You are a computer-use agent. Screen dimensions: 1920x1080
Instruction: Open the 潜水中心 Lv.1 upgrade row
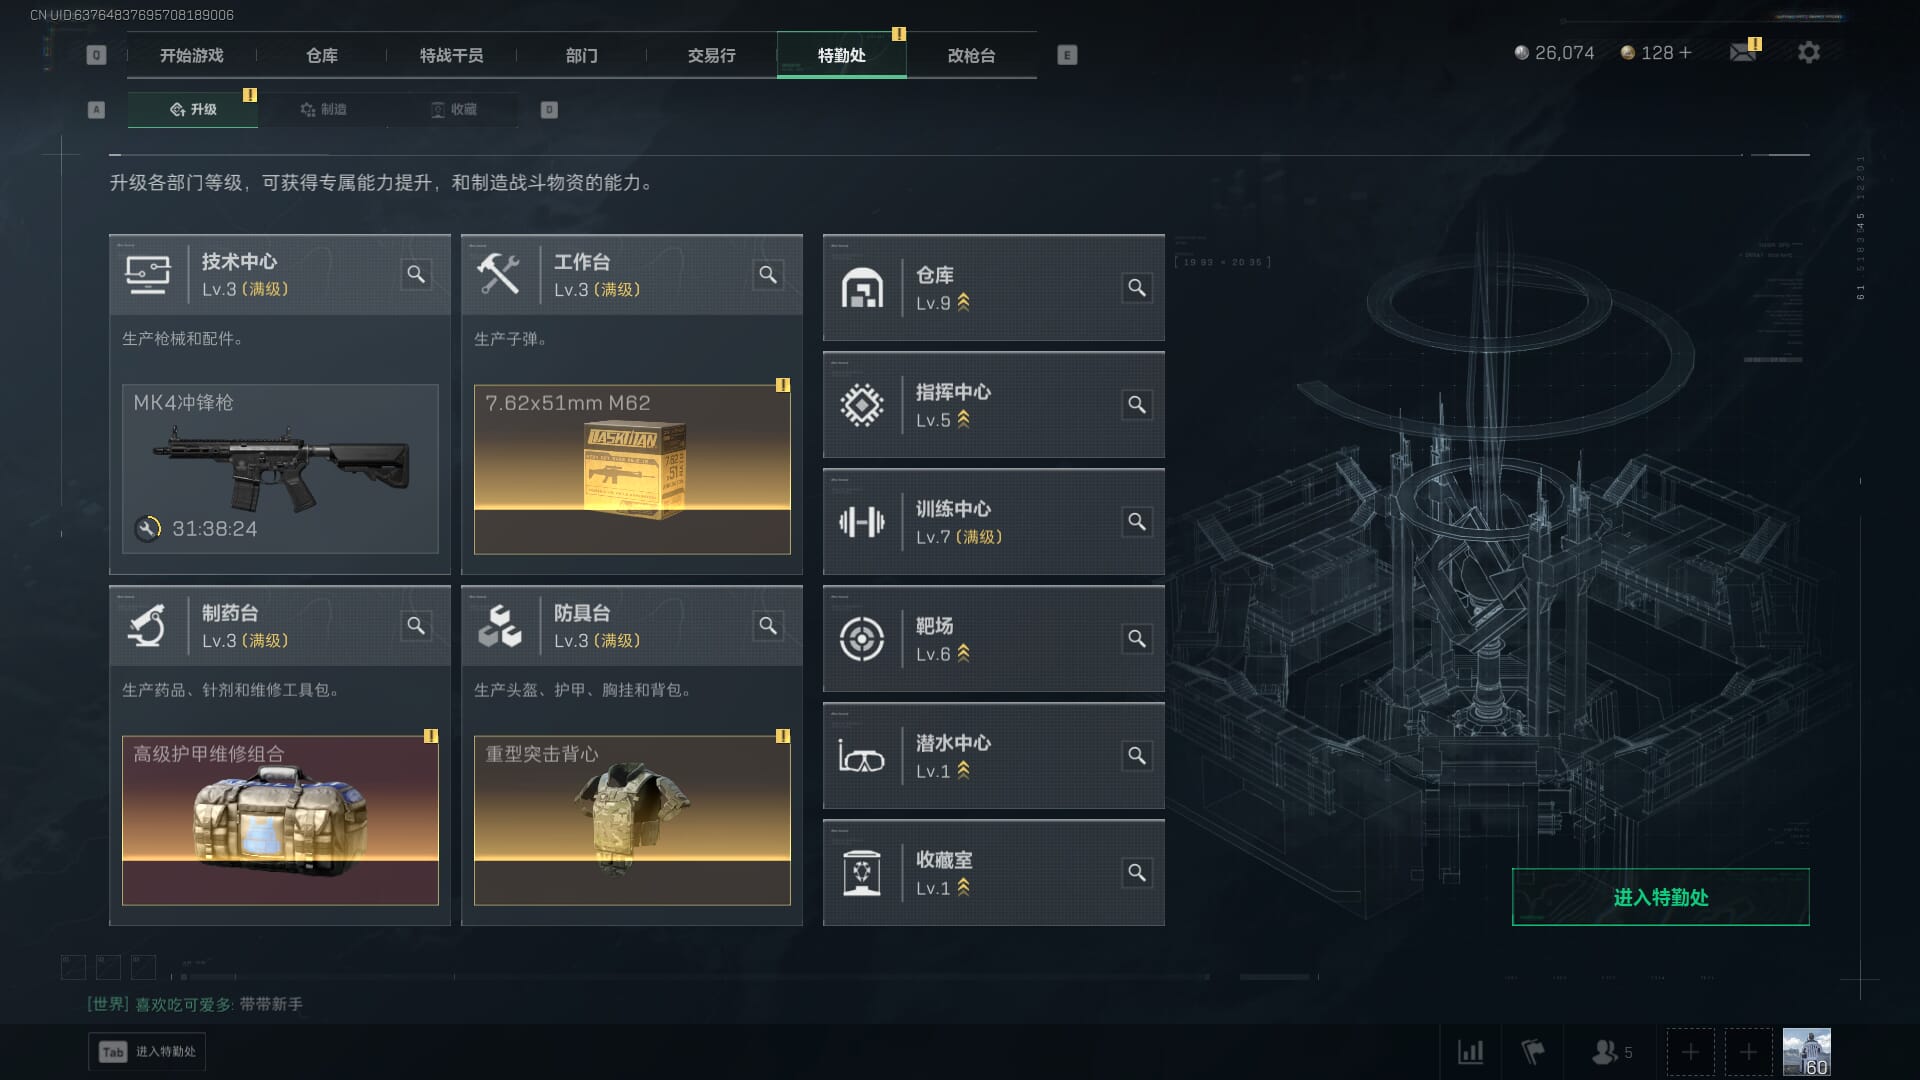(994, 756)
